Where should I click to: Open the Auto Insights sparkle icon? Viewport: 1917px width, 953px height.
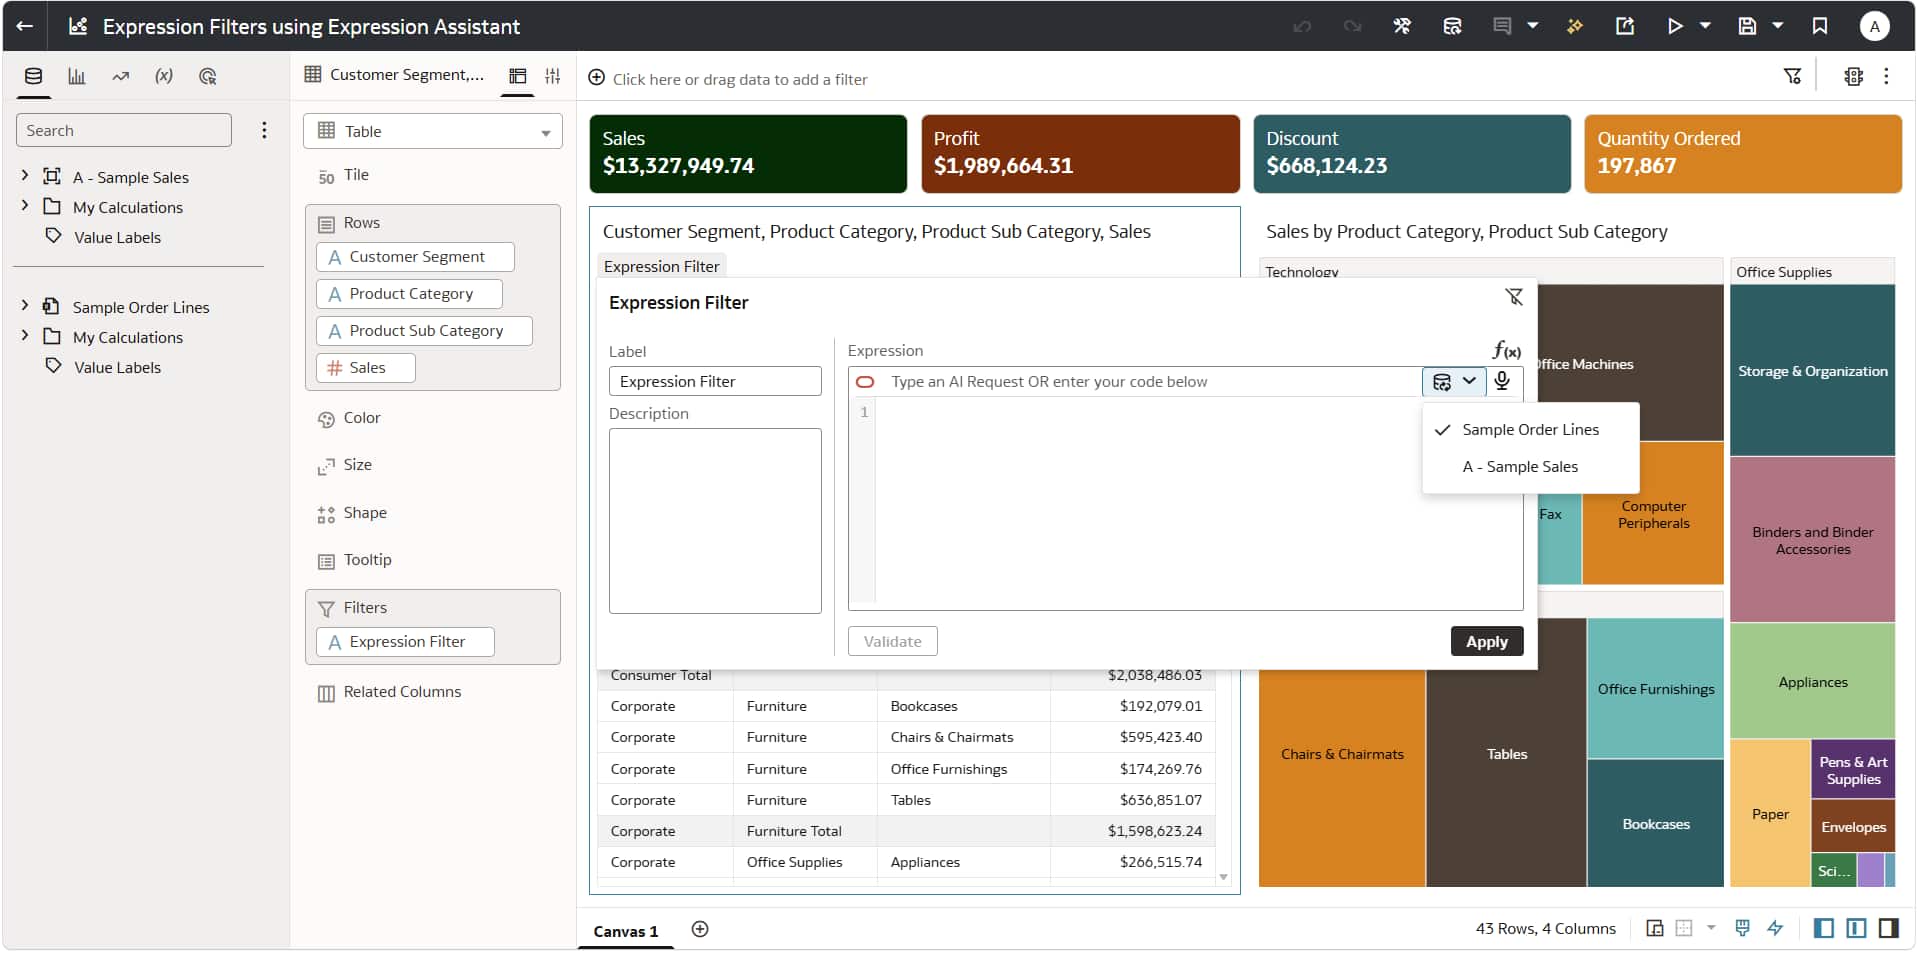click(x=1575, y=26)
